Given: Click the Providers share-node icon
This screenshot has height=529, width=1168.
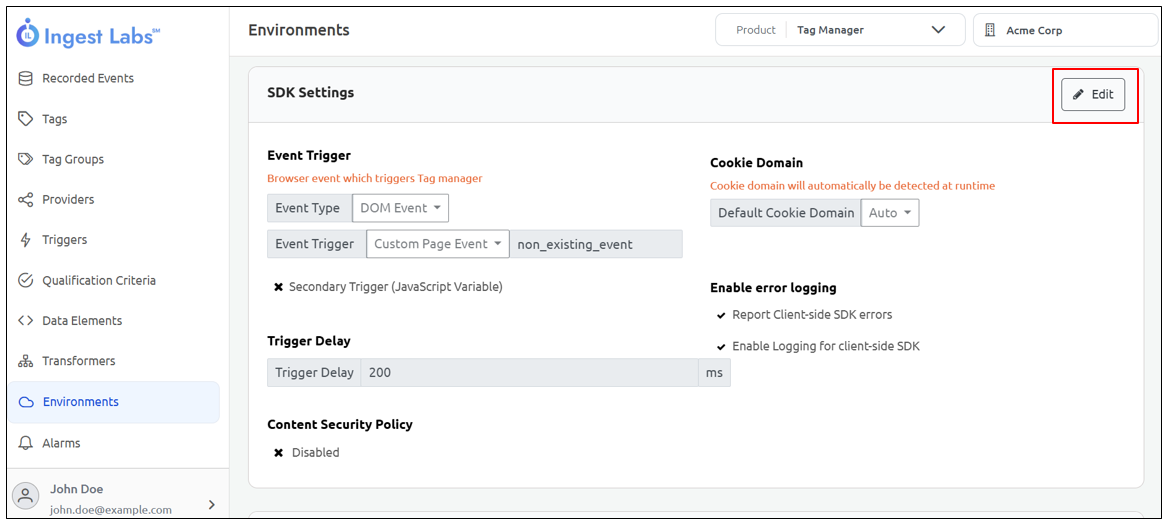Looking at the screenshot, I should pyautogui.click(x=26, y=200).
